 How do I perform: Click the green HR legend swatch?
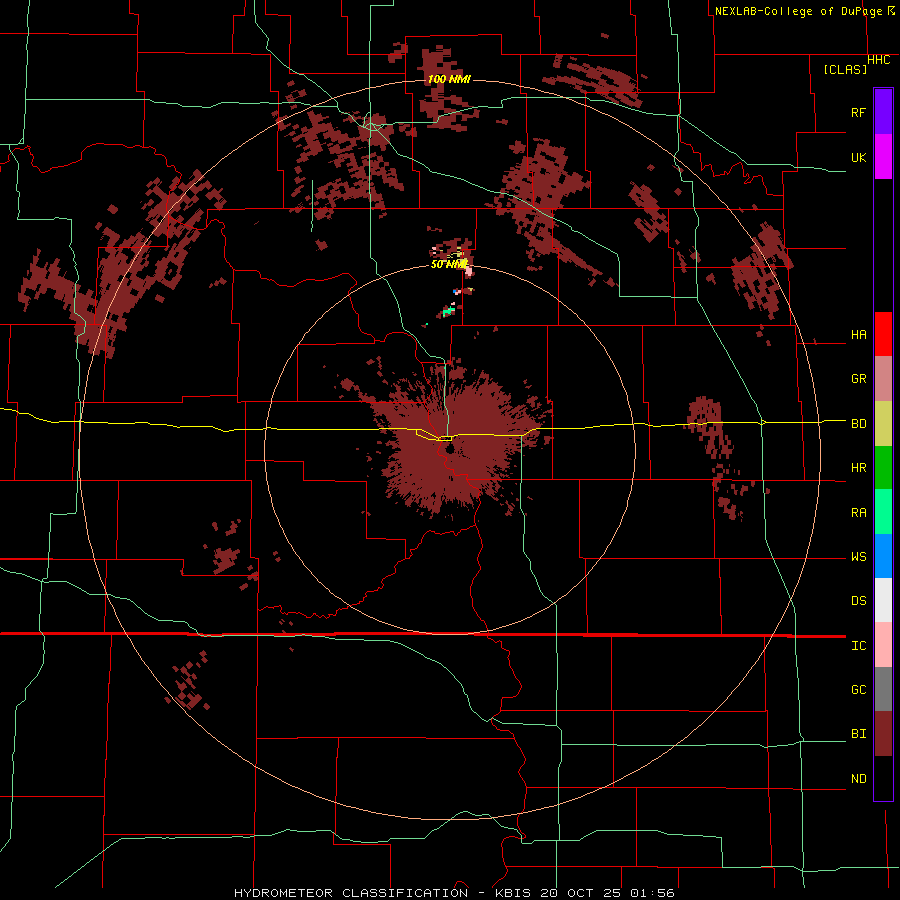point(883,468)
